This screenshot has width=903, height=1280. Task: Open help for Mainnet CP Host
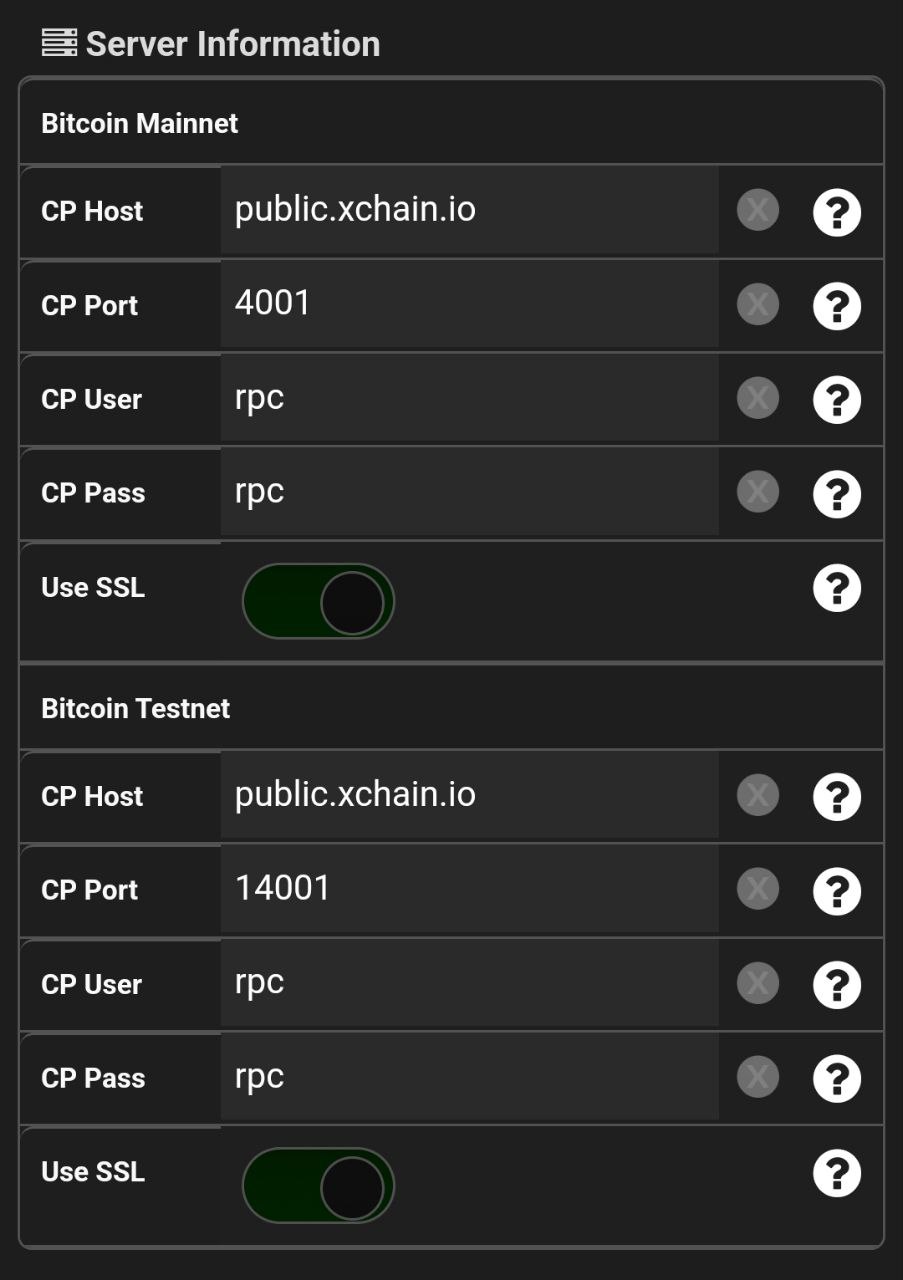pos(837,212)
